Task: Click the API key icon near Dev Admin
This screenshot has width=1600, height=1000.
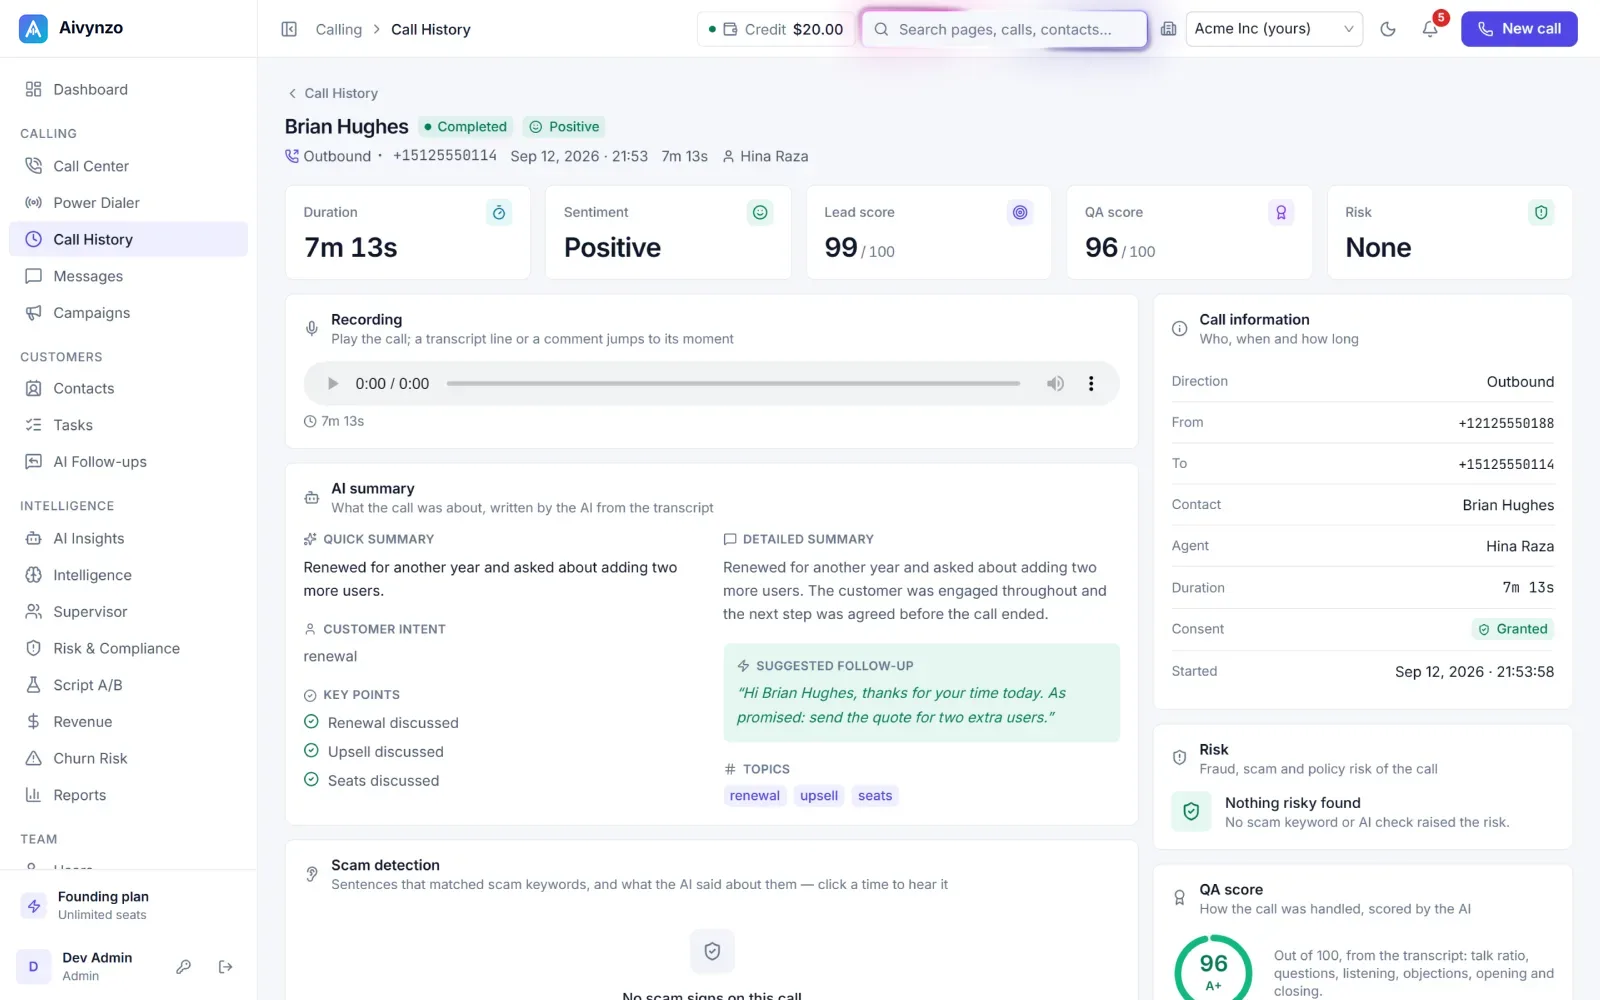Action: point(183,967)
